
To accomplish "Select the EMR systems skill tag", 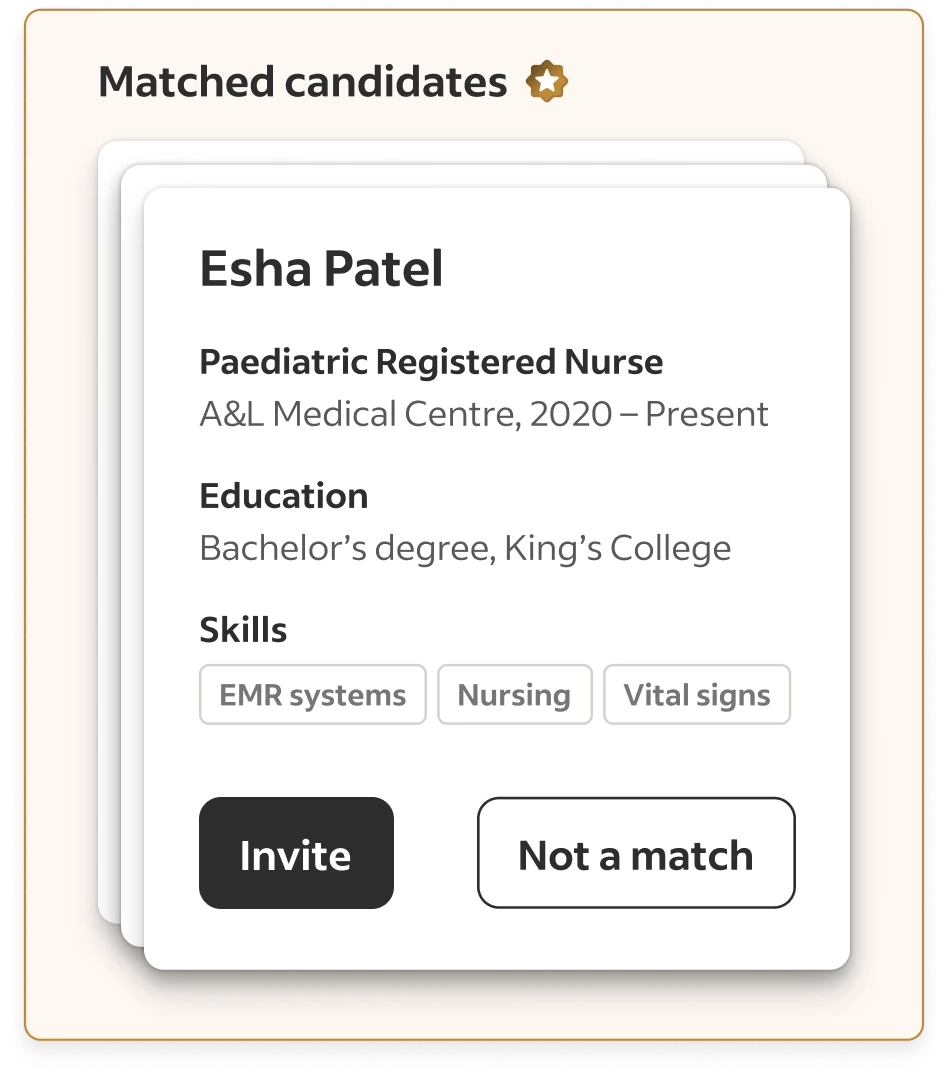I will pos(313,695).
